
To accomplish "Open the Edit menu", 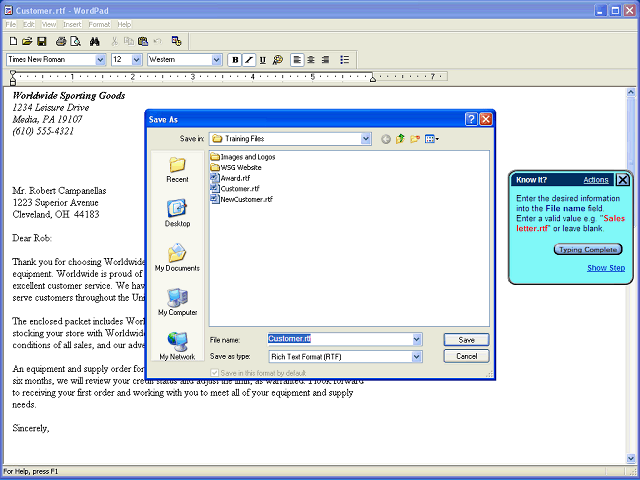I will [x=29, y=24].
